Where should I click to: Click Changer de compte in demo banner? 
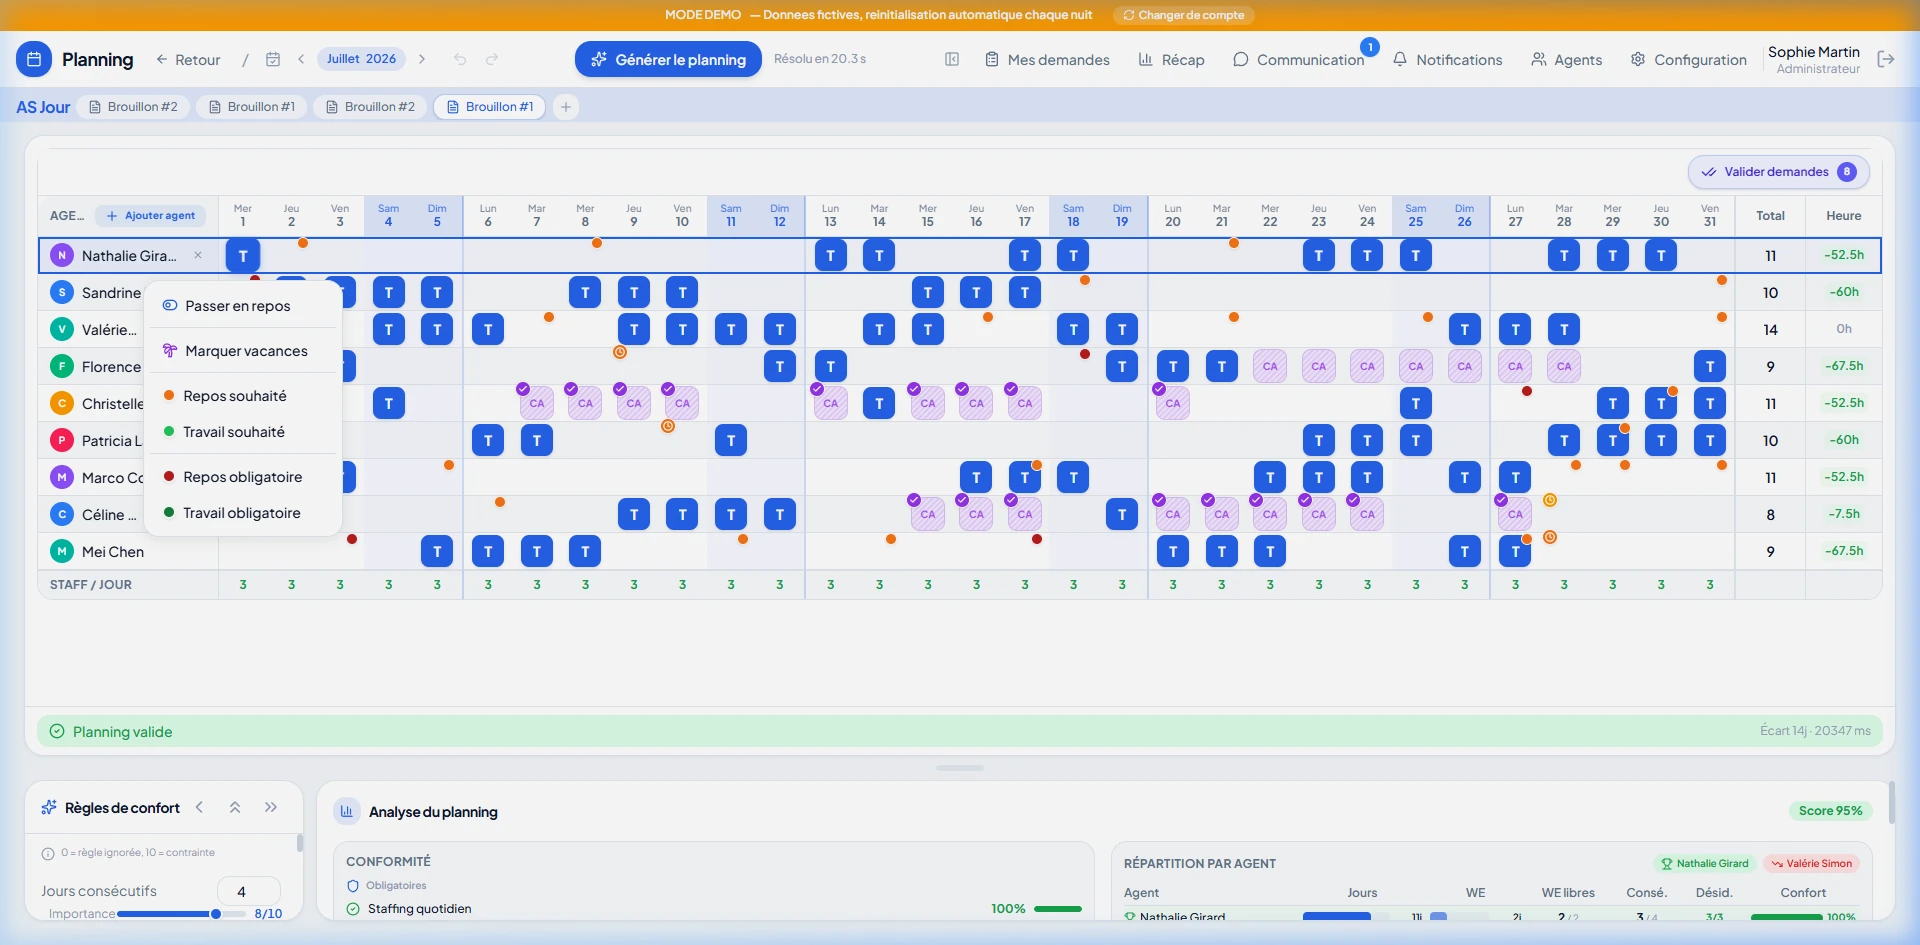point(1183,15)
